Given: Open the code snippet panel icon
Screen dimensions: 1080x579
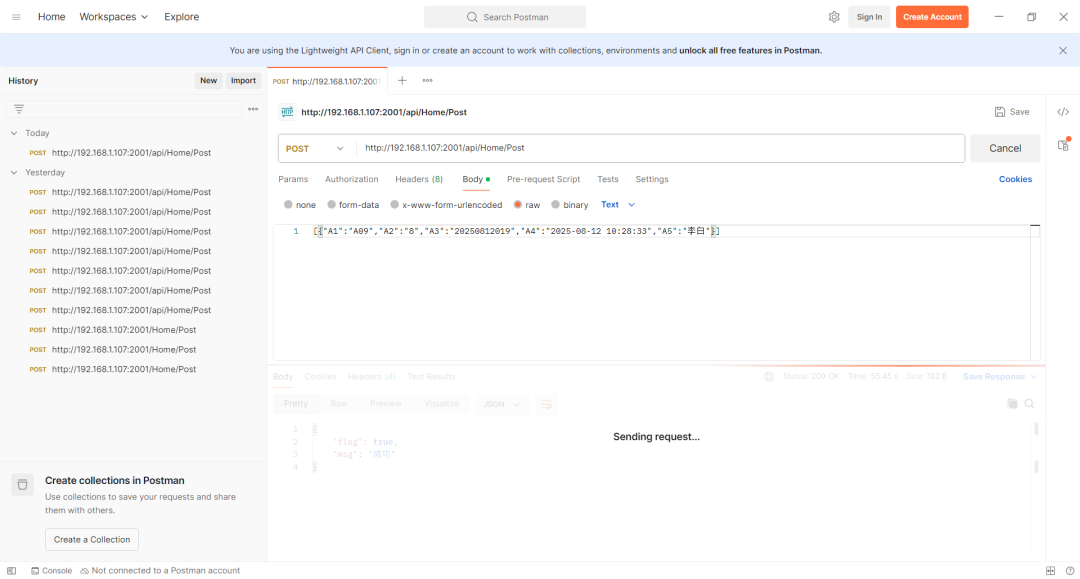Looking at the screenshot, I should coord(1063,112).
